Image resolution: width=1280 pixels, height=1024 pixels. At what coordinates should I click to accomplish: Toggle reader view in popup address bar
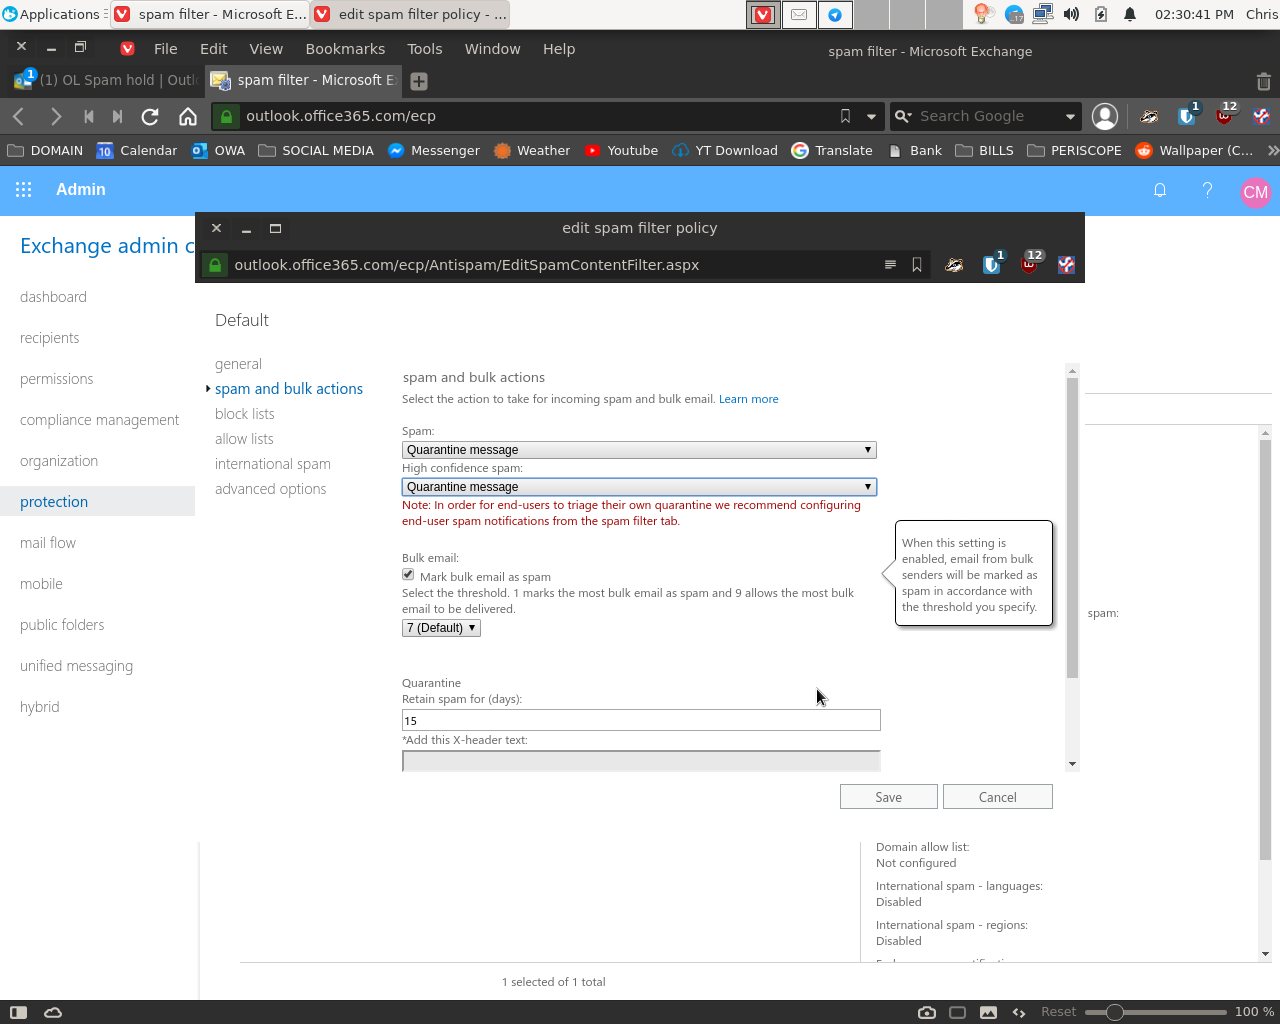click(x=890, y=265)
